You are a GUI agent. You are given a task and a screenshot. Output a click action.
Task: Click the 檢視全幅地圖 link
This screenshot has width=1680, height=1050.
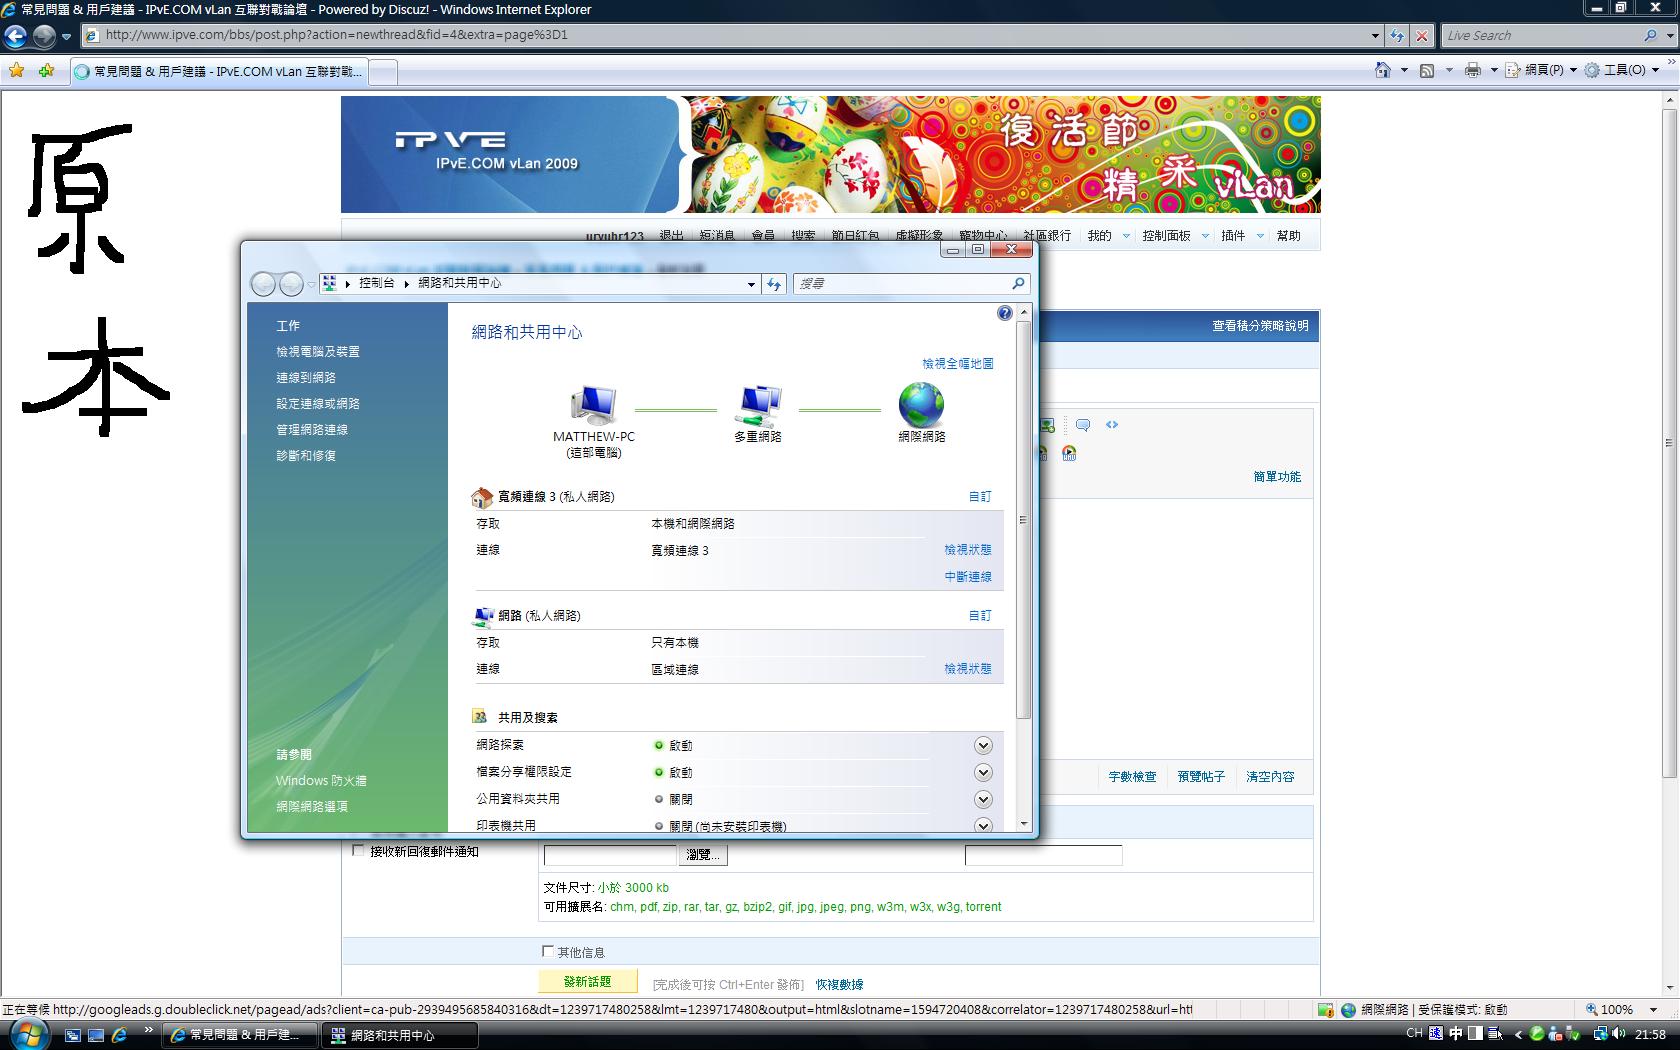tap(958, 364)
